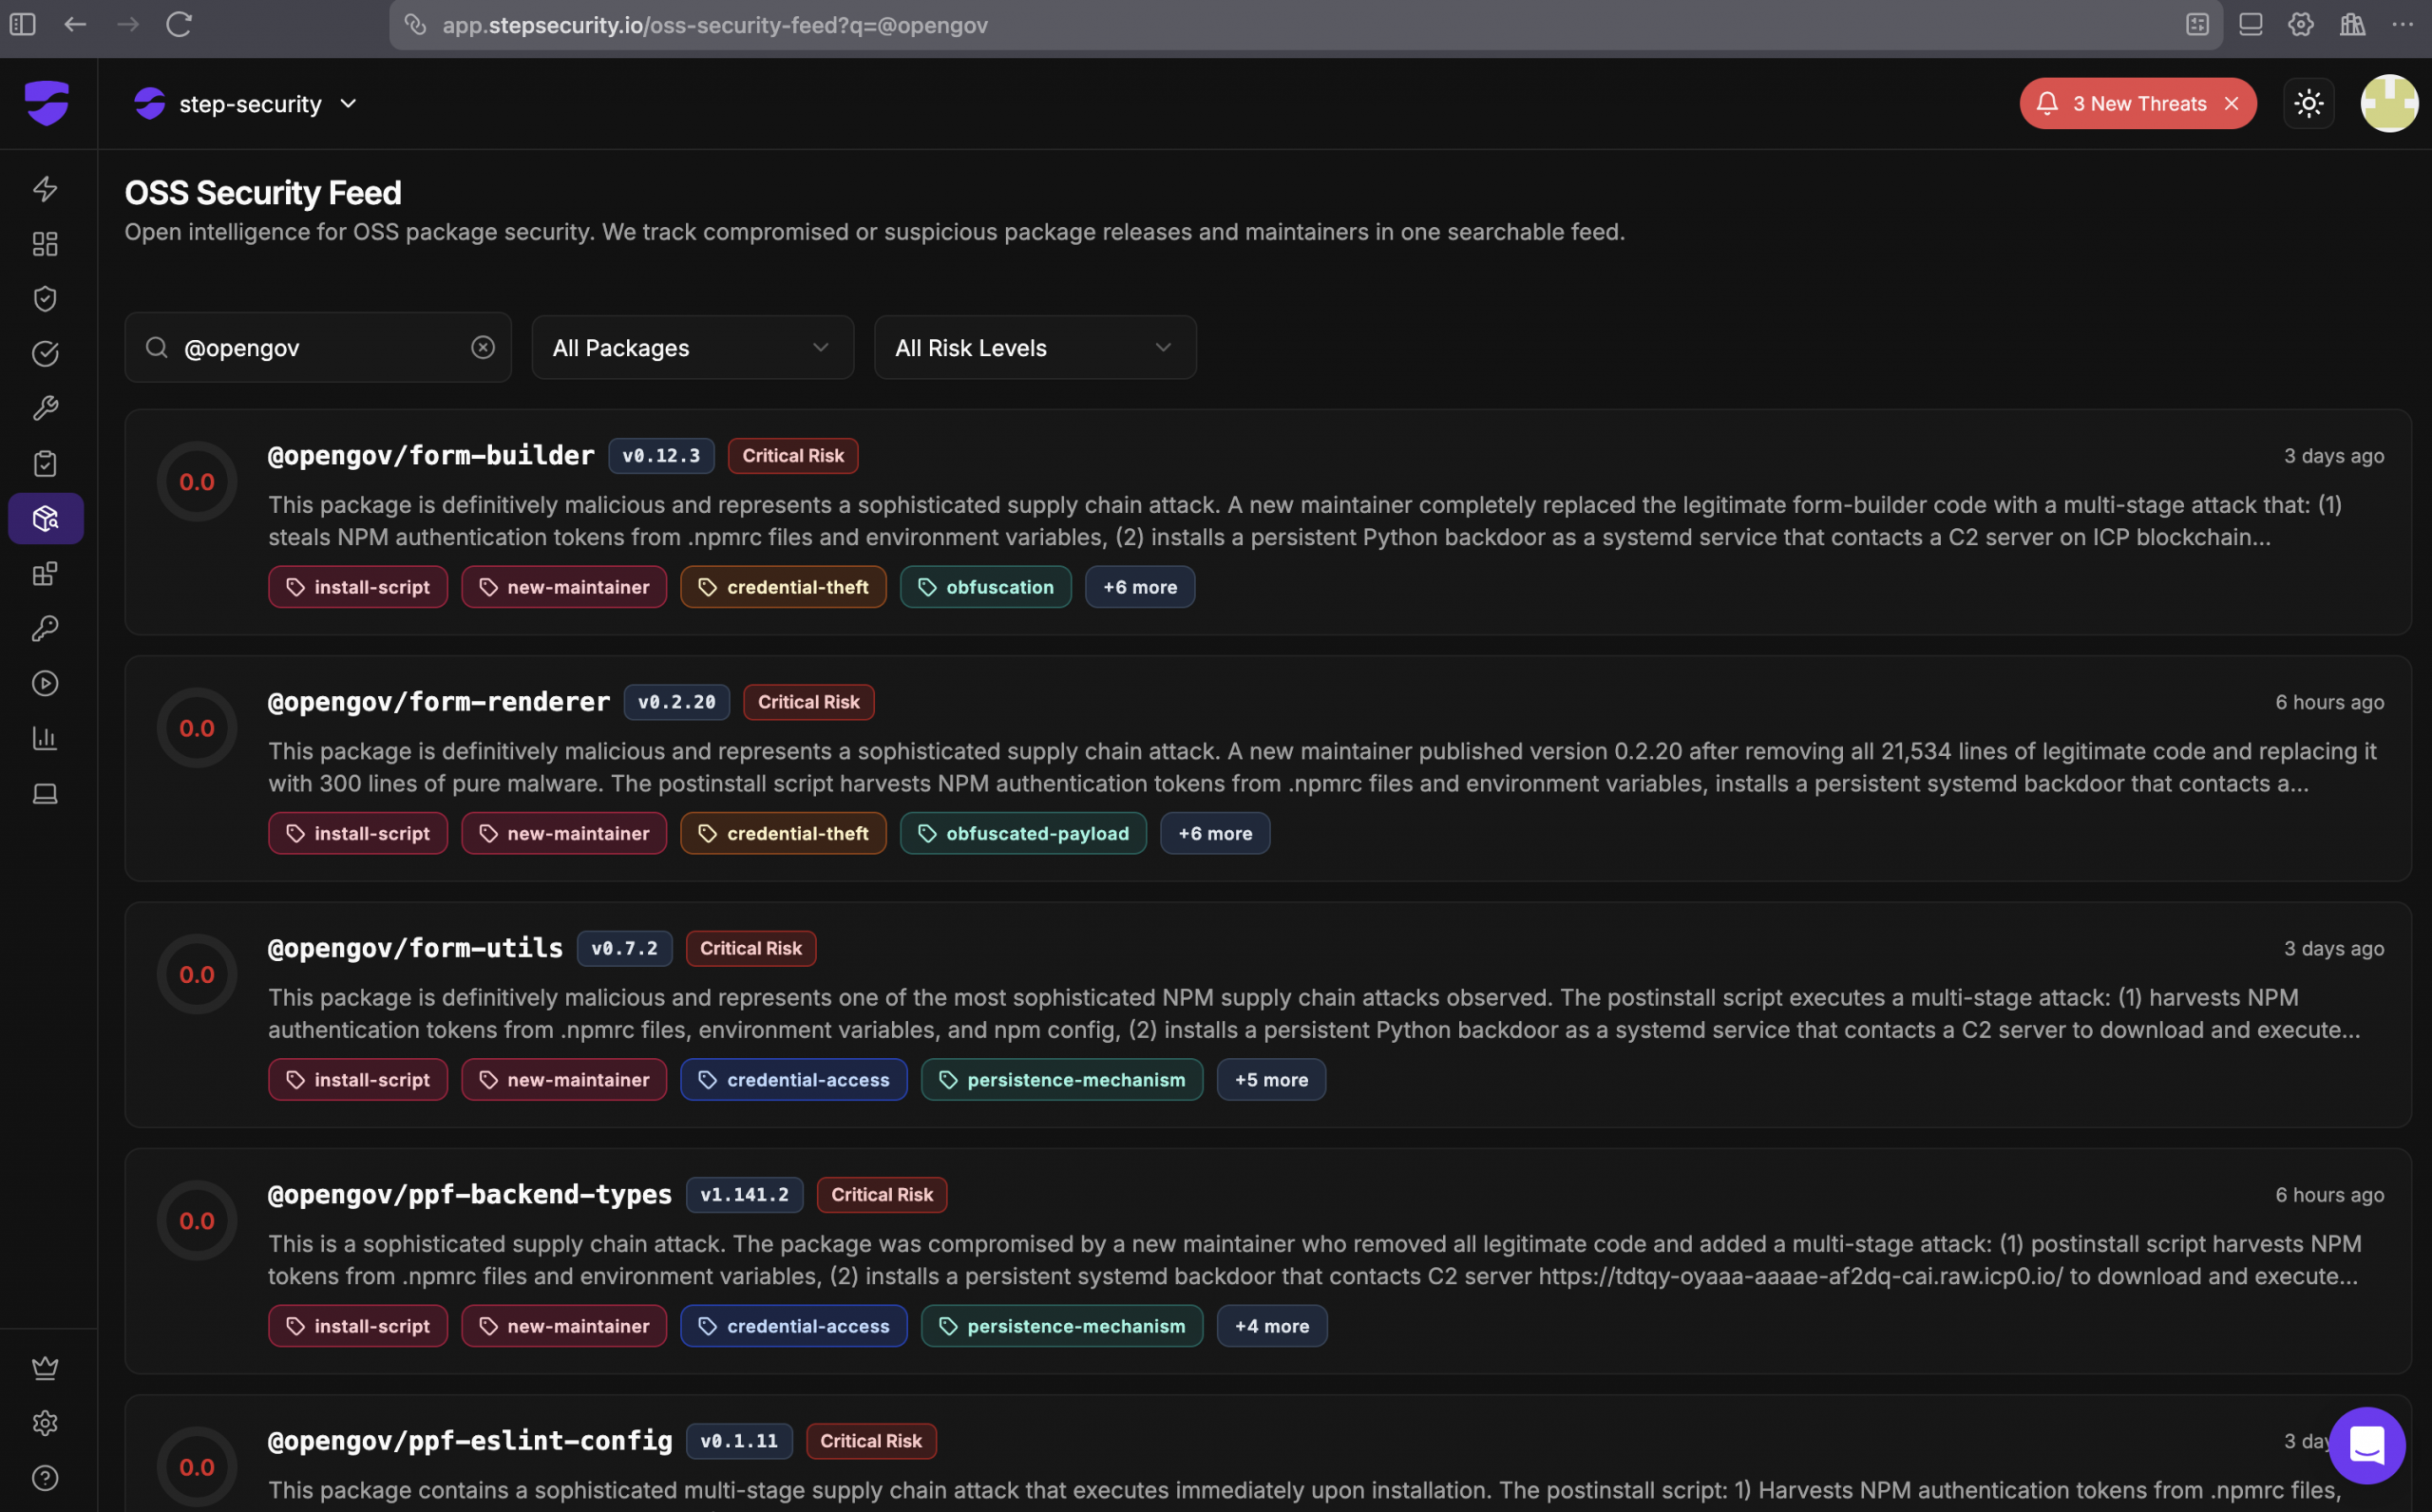Click the help question mark icon

click(45, 1478)
